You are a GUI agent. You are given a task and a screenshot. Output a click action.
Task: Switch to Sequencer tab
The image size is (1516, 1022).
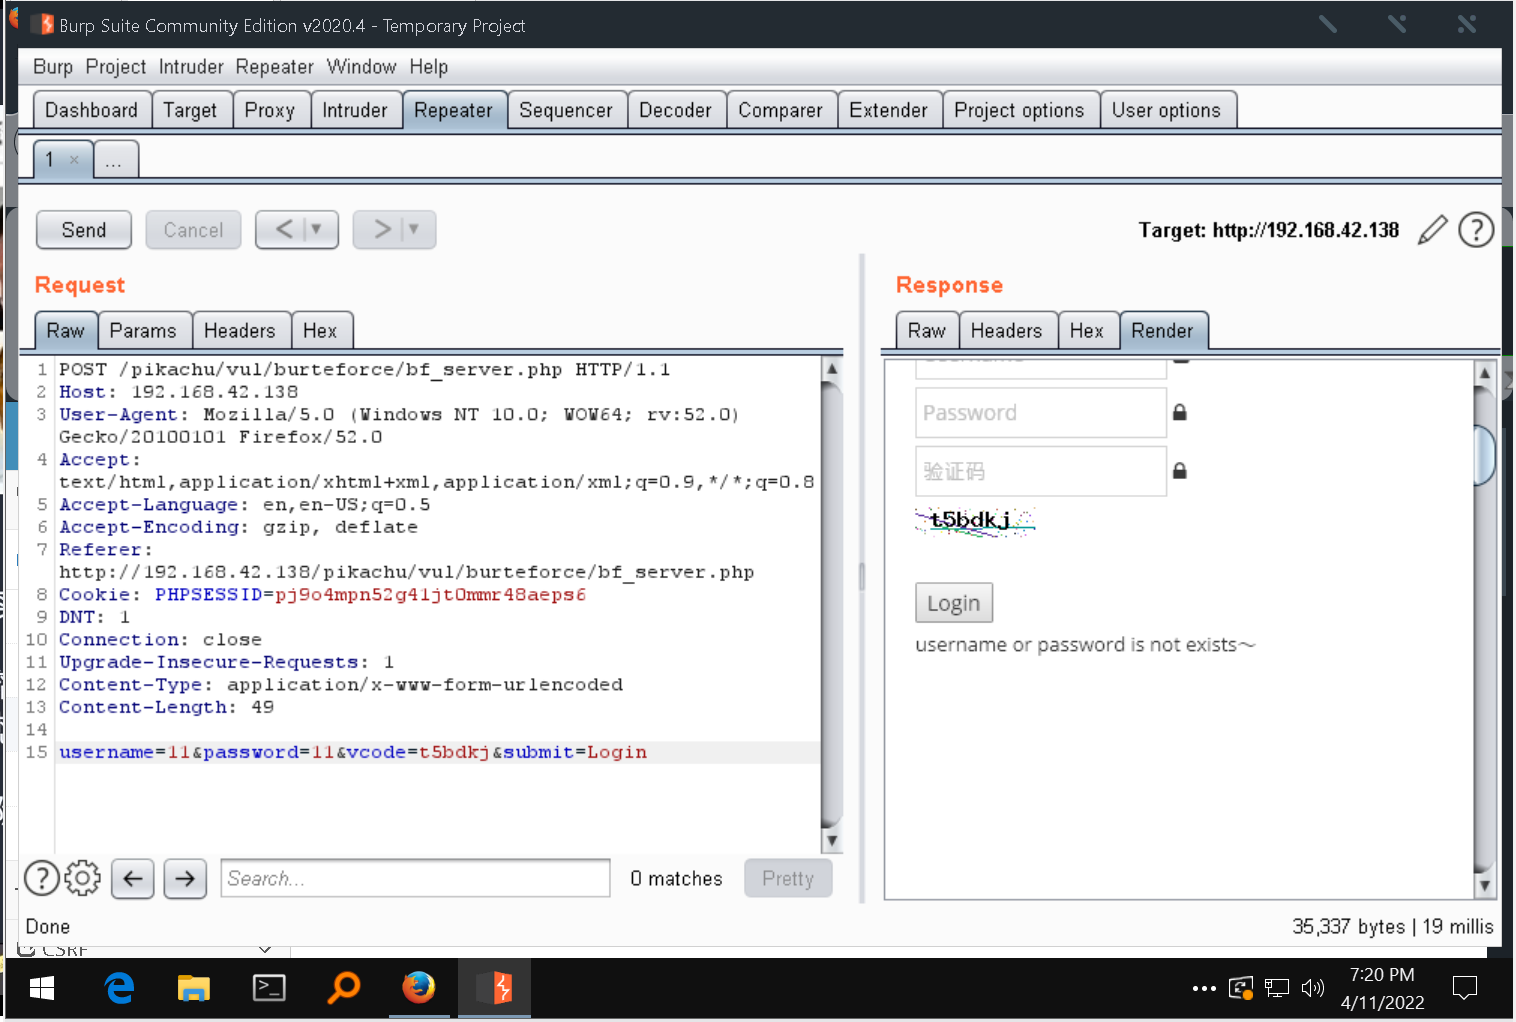pyautogui.click(x=566, y=110)
